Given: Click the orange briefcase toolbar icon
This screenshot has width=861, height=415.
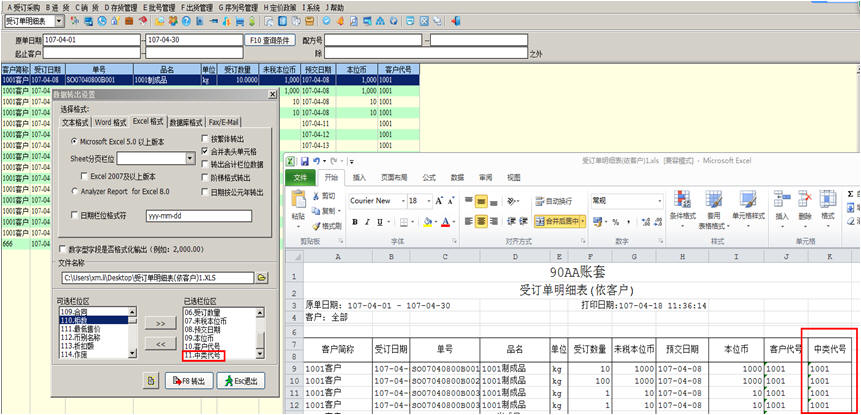Looking at the screenshot, I should click(x=129, y=21).
